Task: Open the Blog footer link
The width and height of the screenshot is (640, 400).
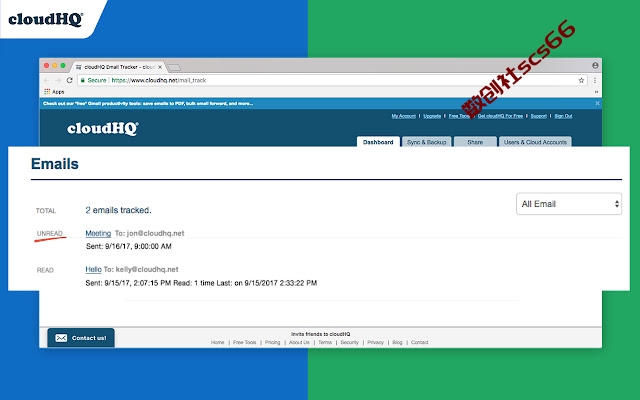Action: coord(397,342)
